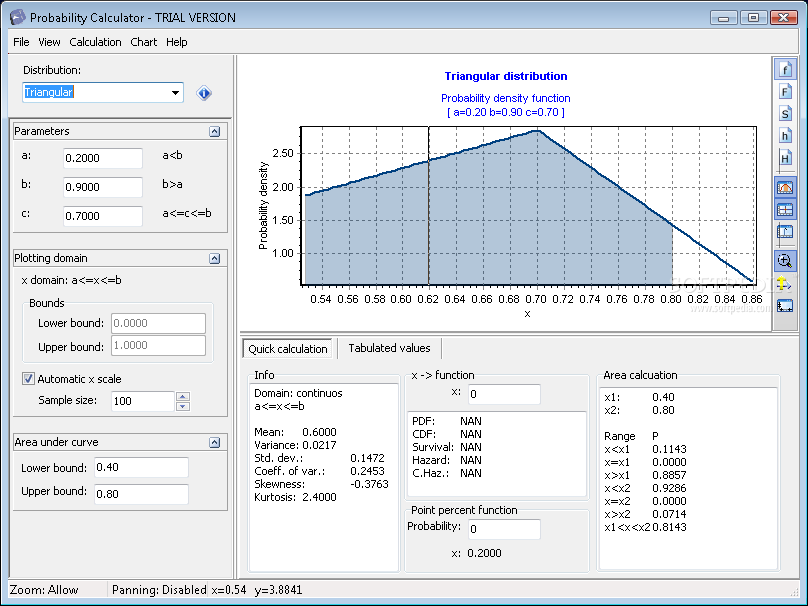Open the Chart menu

tap(143, 42)
